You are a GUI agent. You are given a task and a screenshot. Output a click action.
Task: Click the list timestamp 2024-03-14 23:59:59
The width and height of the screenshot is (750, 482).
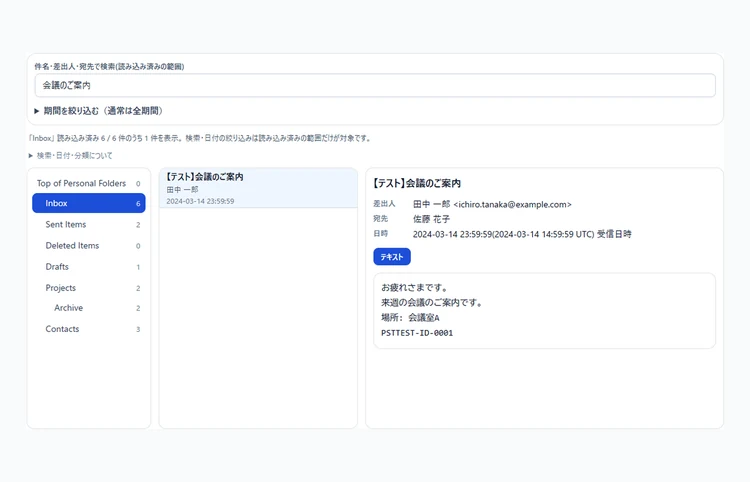[x=200, y=201]
